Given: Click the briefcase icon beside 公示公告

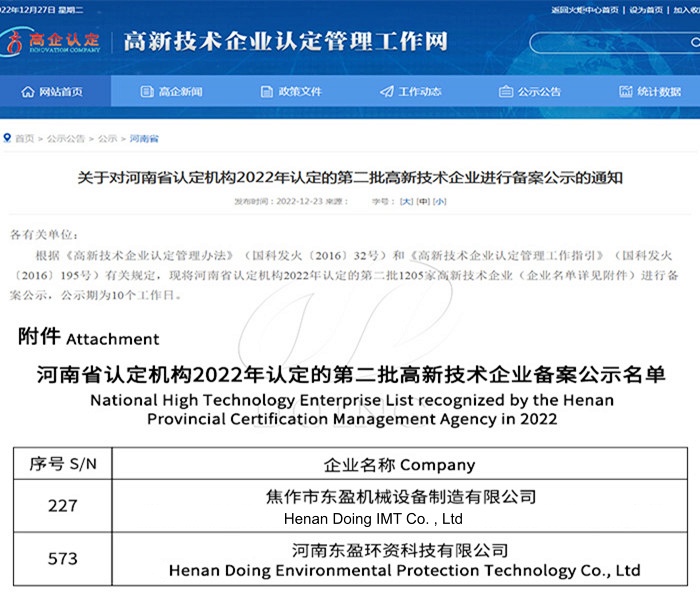Looking at the screenshot, I should tap(506, 92).
